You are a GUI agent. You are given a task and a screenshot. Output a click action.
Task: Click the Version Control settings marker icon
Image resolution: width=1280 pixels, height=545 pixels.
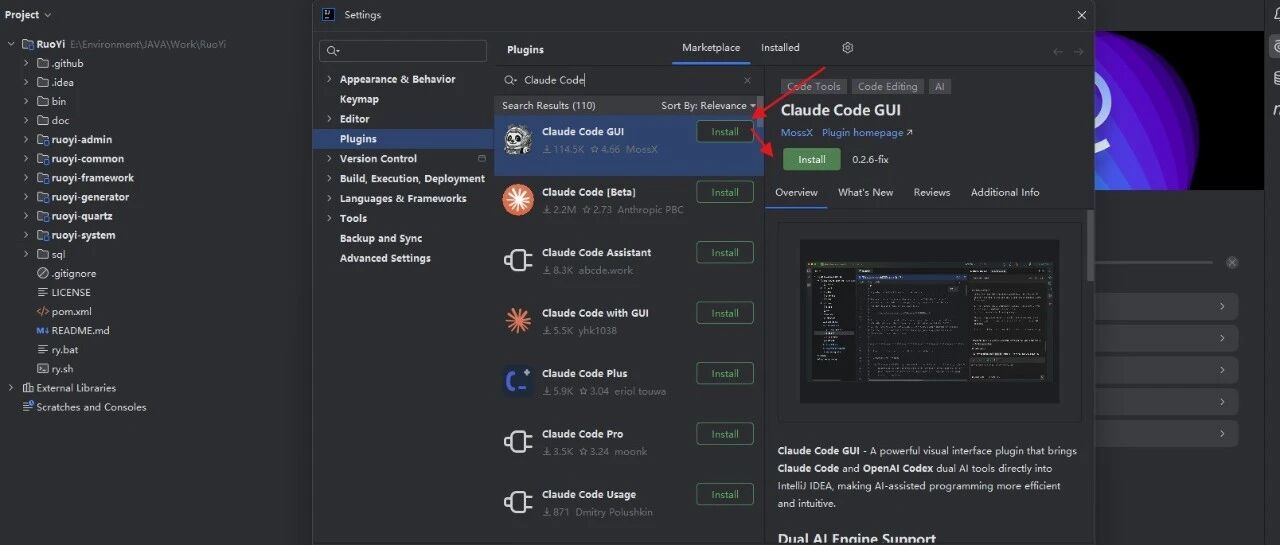coord(482,158)
